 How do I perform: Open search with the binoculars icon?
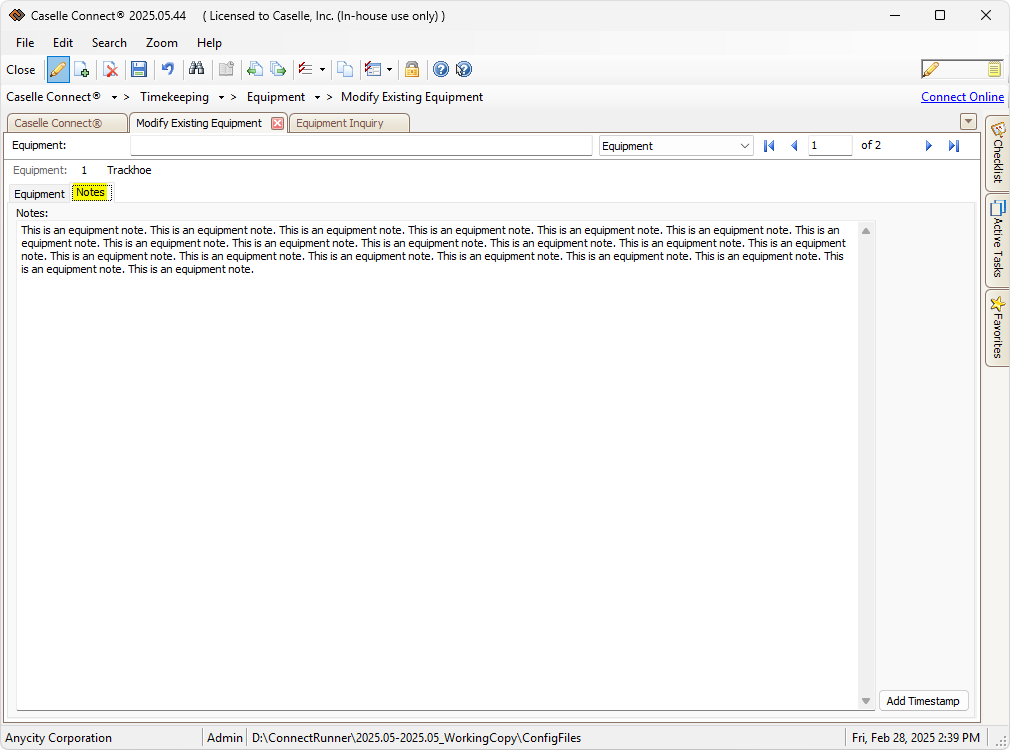pos(197,70)
